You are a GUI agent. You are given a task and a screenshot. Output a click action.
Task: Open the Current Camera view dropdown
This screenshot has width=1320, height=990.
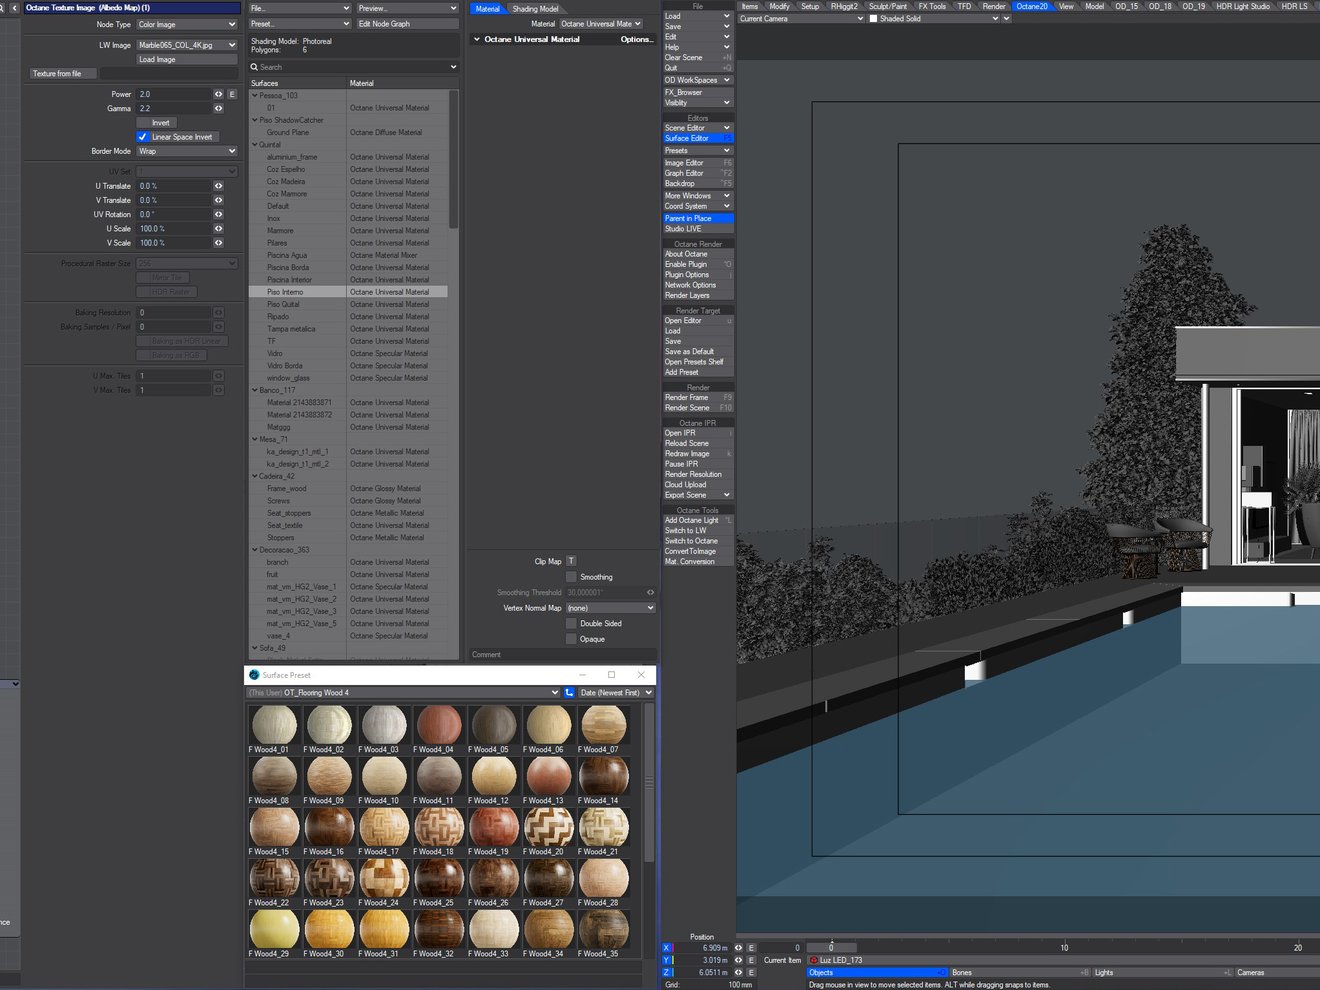coord(801,18)
